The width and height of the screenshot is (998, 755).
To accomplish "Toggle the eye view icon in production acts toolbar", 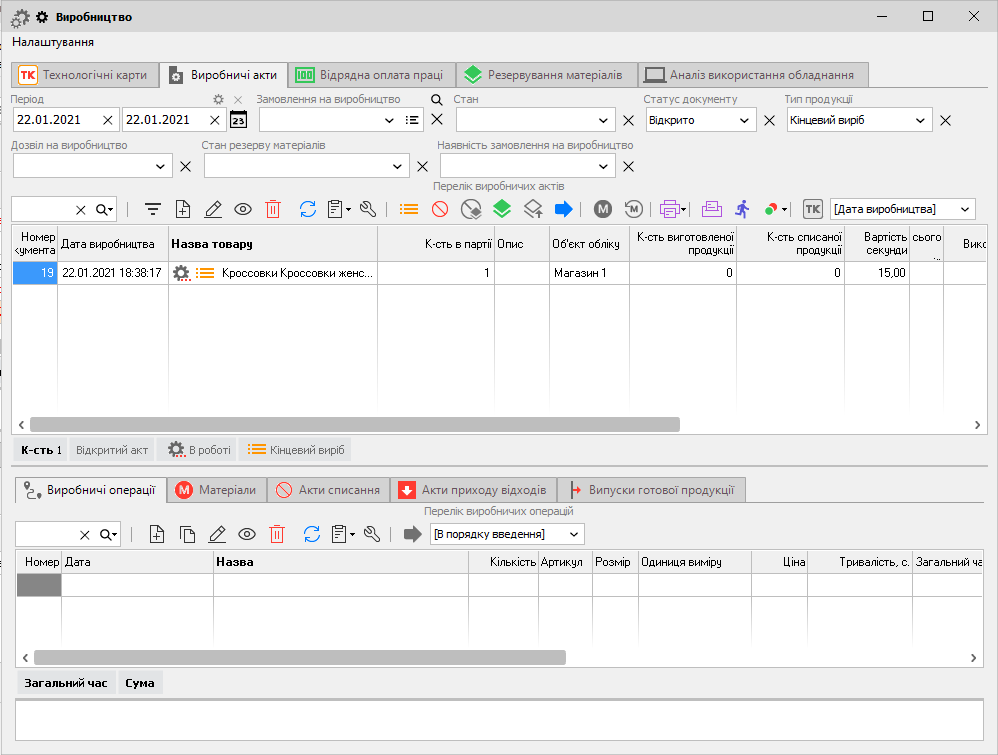I will (x=243, y=209).
